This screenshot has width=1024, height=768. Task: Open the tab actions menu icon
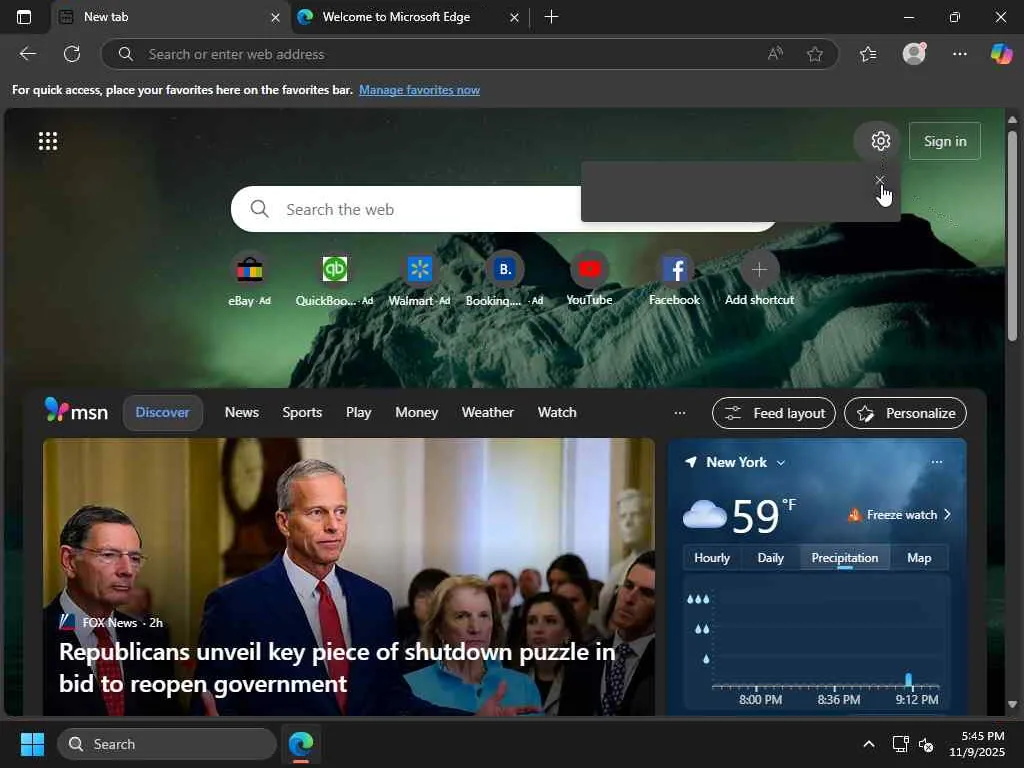[24, 17]
